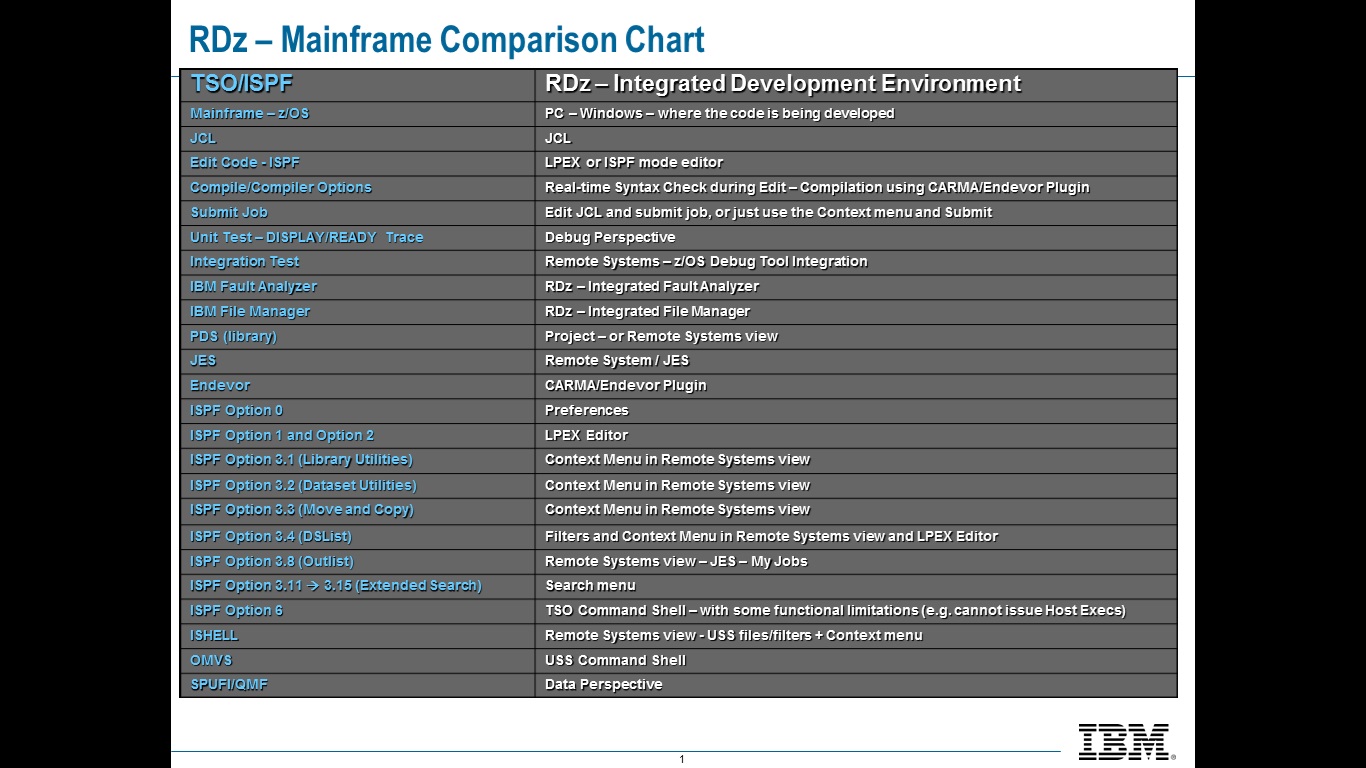The height and width of the screenshot is (768, 1366).
Task: Click the 'CARMA/Endevor Plugin' cell
Action: coord(856,385)
